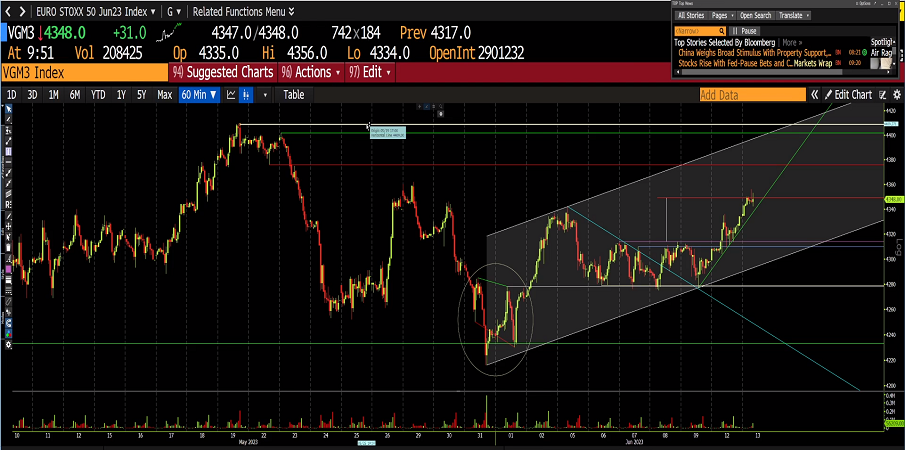905x450 pixels.
Task: Pop out the Top News window
Action: tap(875, 3)
